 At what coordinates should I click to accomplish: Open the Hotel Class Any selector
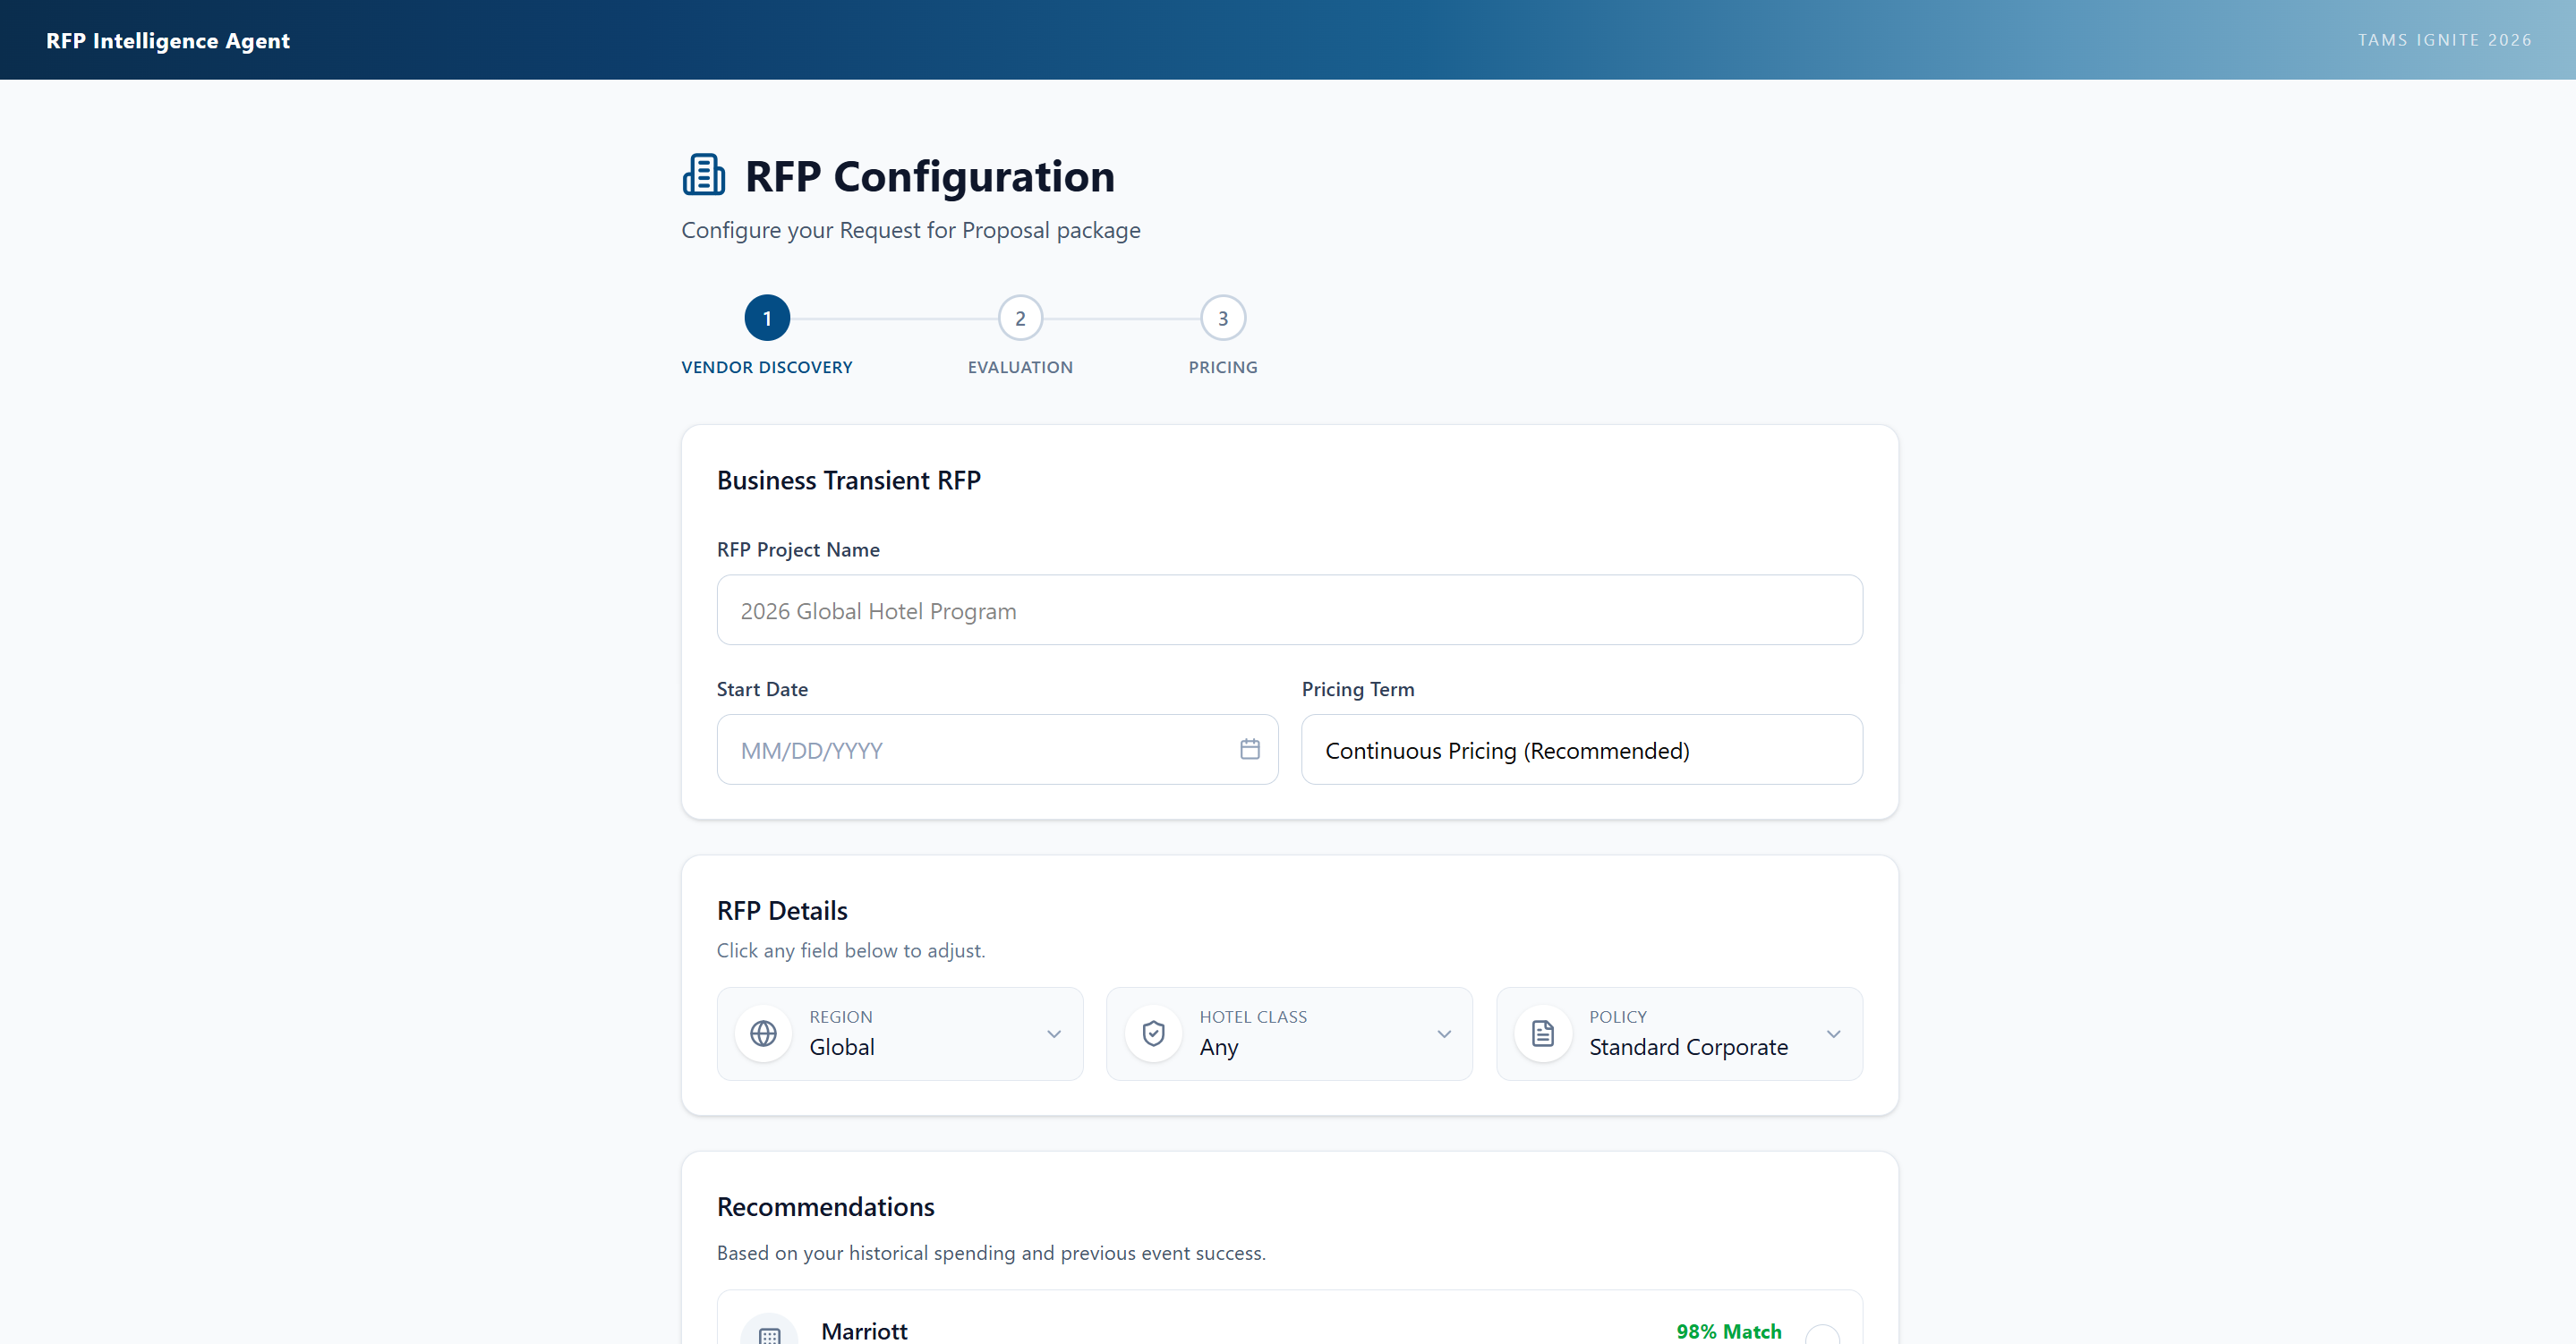coord(1289,1034)
